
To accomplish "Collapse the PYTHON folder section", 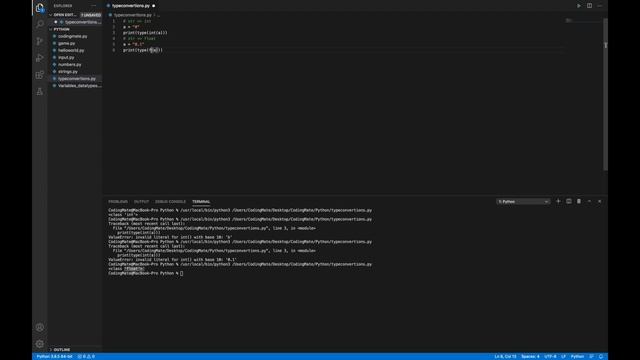I will pos(60,29).
